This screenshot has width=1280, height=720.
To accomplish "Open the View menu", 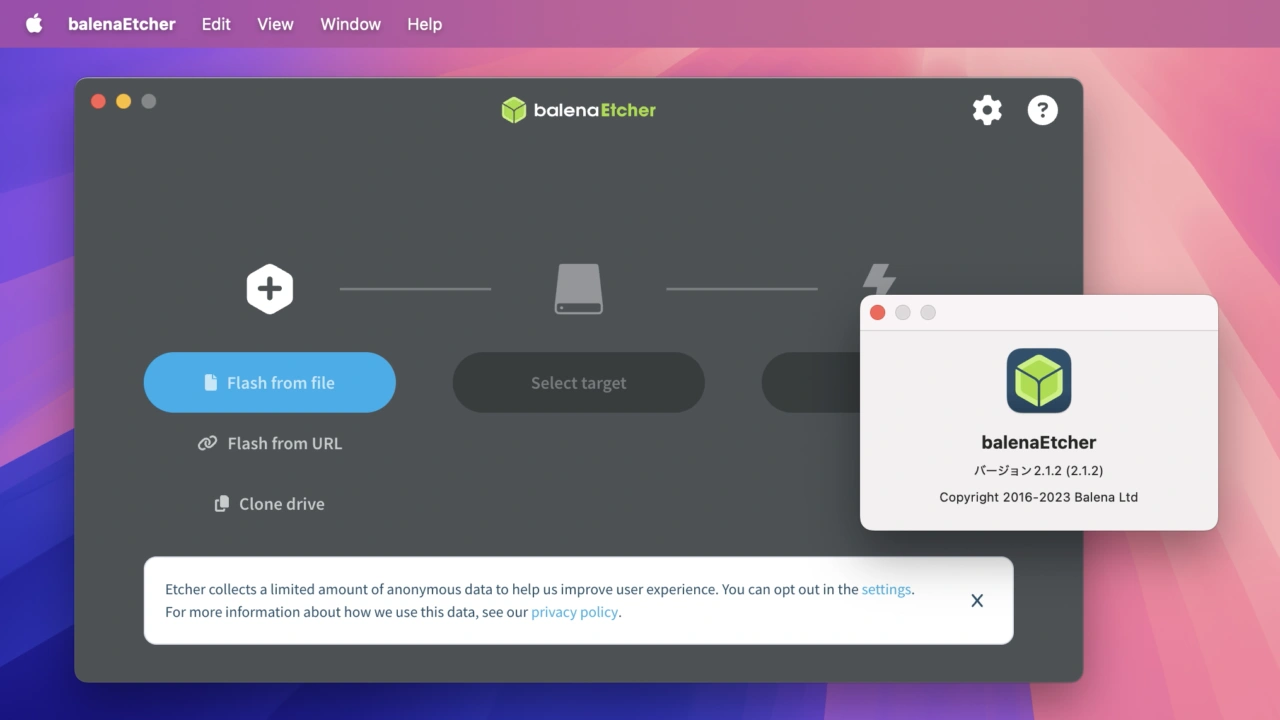I will click(275, 24).
